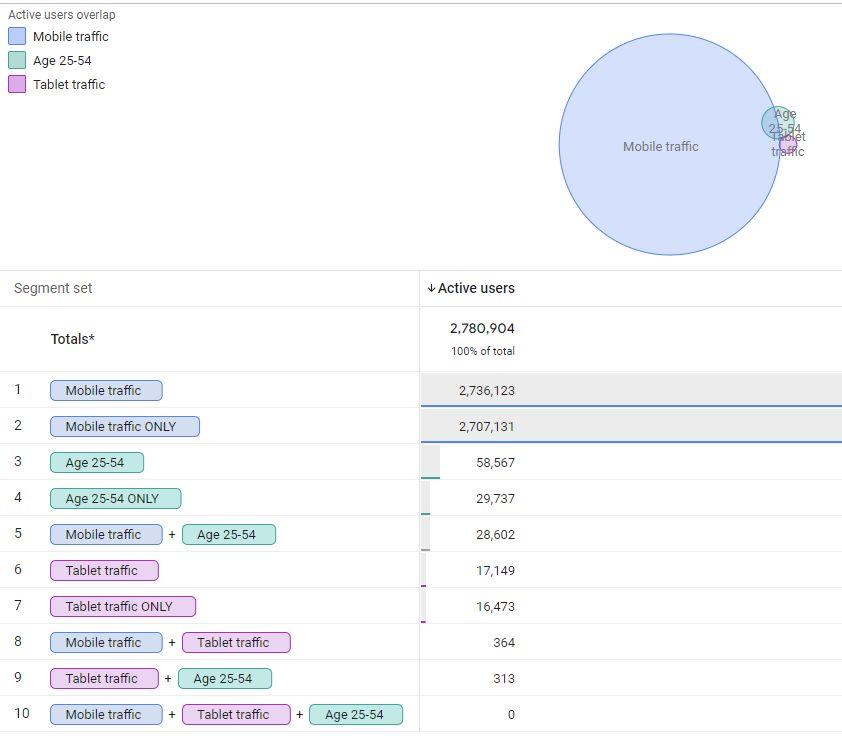Viewport: 842px width, 754px height.
Task: Click the Age 25-54 legend label
Action: [62, 61]
